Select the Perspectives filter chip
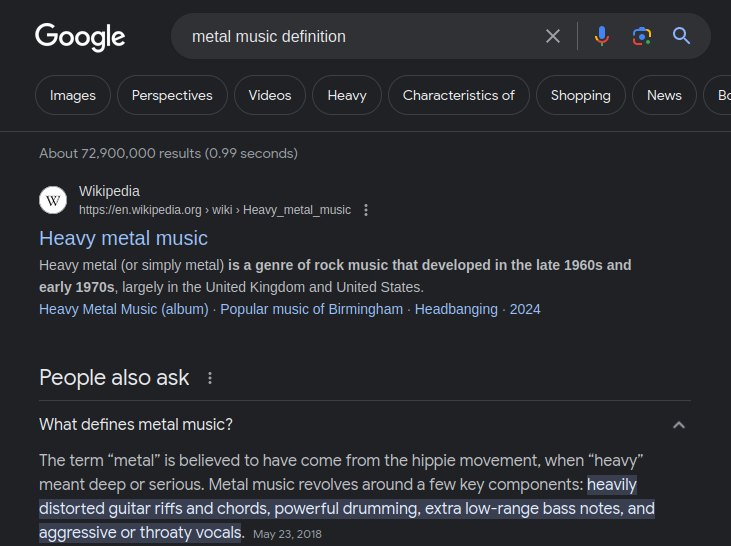 [x=172, y=95]
